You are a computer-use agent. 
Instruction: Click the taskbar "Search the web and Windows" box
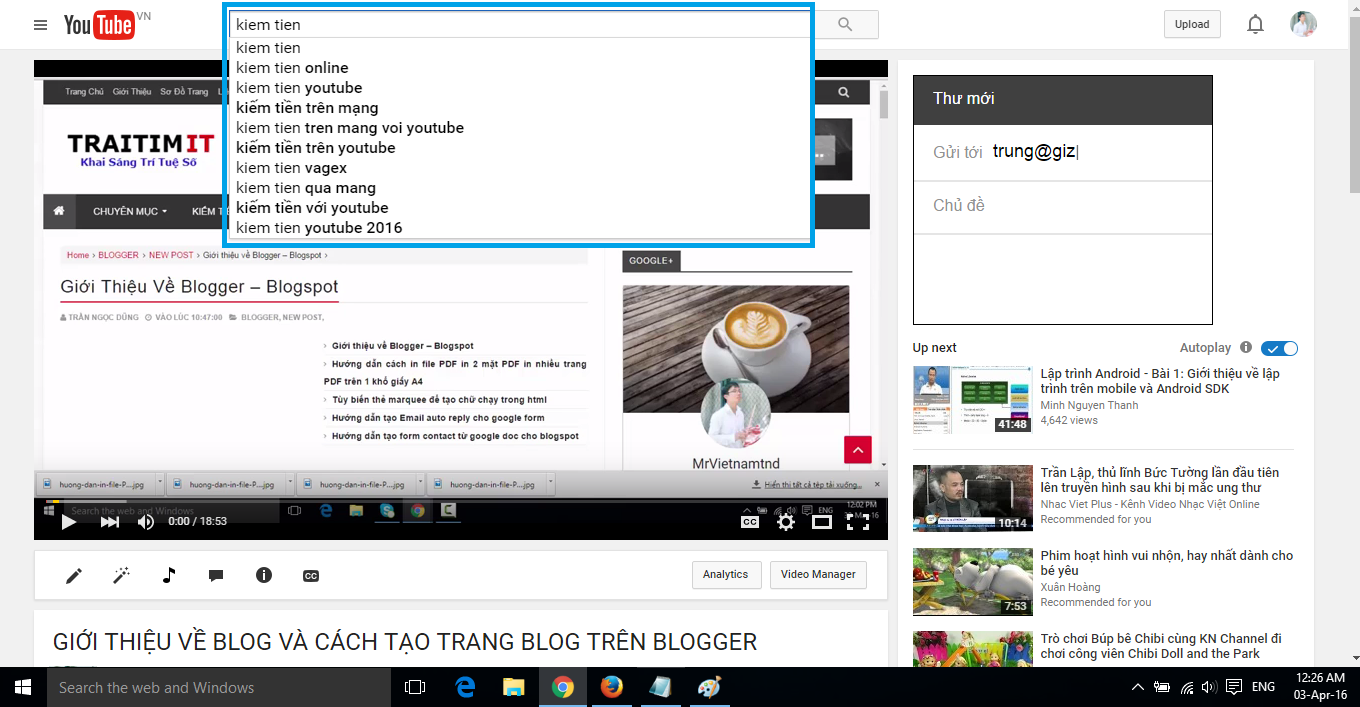[x=219, y=687]
